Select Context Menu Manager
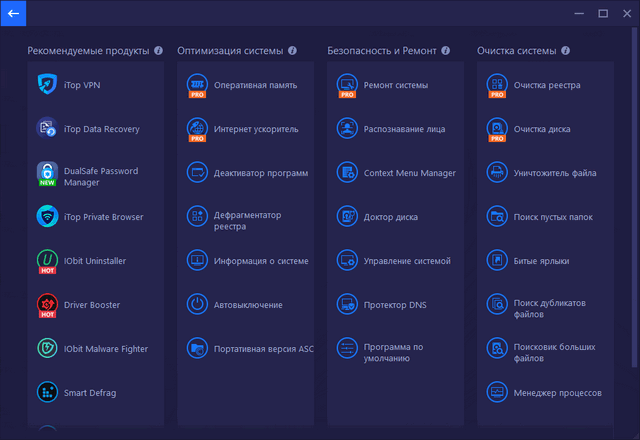640x440 pixels. (409, 173)
